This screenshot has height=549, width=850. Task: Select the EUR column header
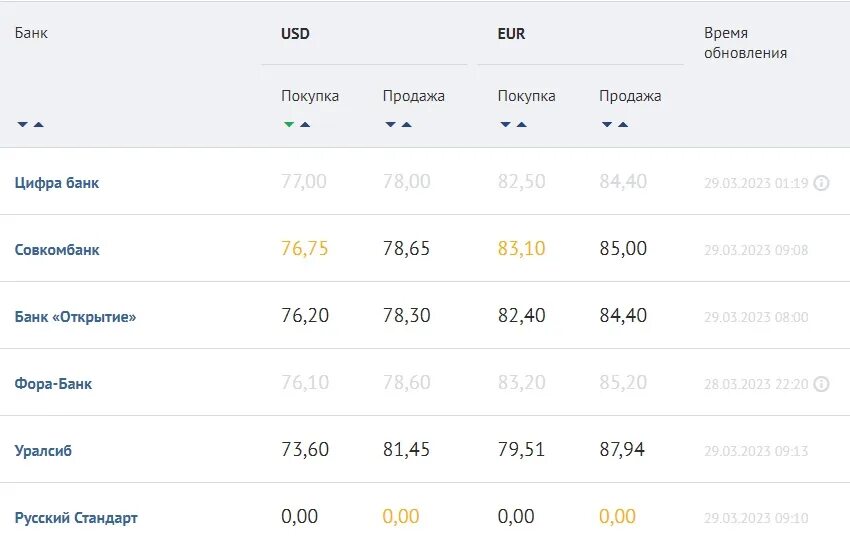511,34
